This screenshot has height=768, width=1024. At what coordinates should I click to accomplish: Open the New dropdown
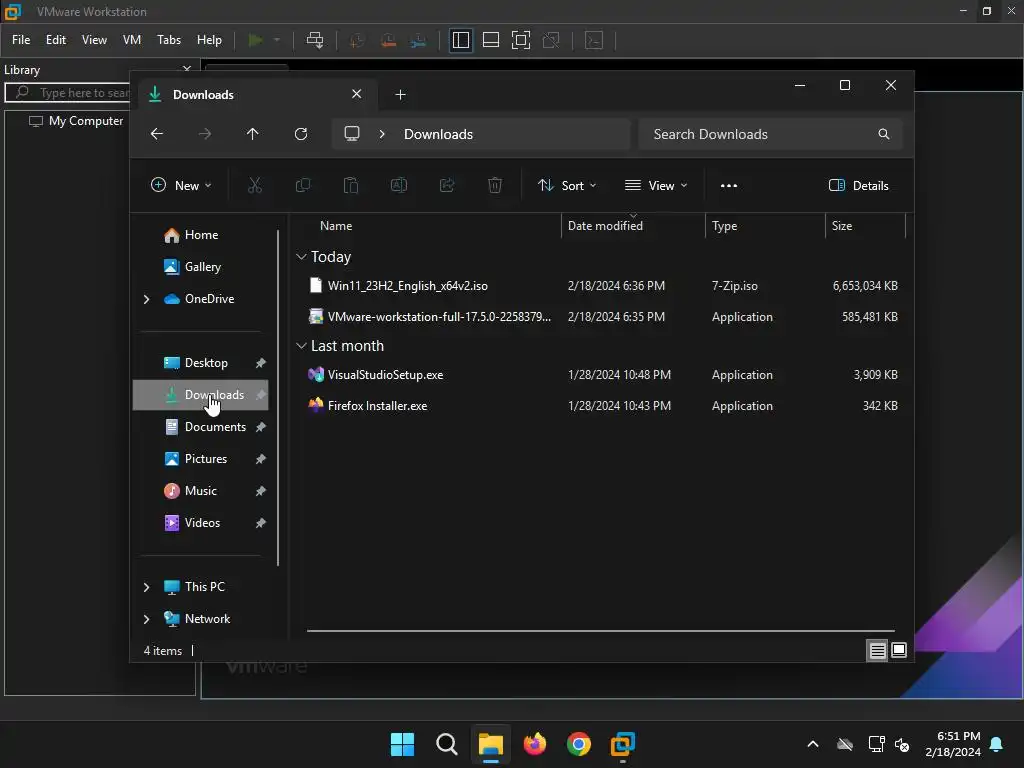click(x=181, y=185)
